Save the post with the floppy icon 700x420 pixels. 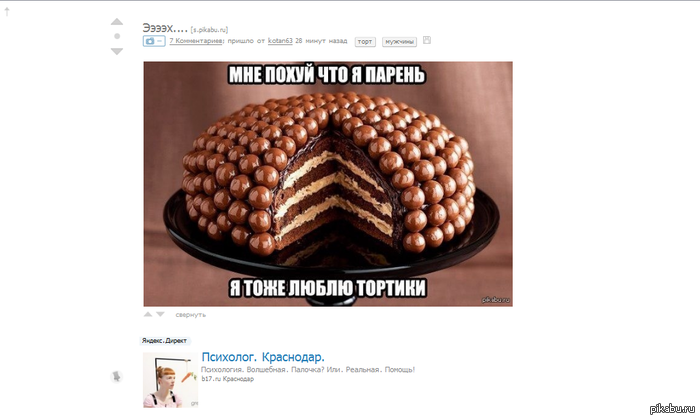click(427, 40)
